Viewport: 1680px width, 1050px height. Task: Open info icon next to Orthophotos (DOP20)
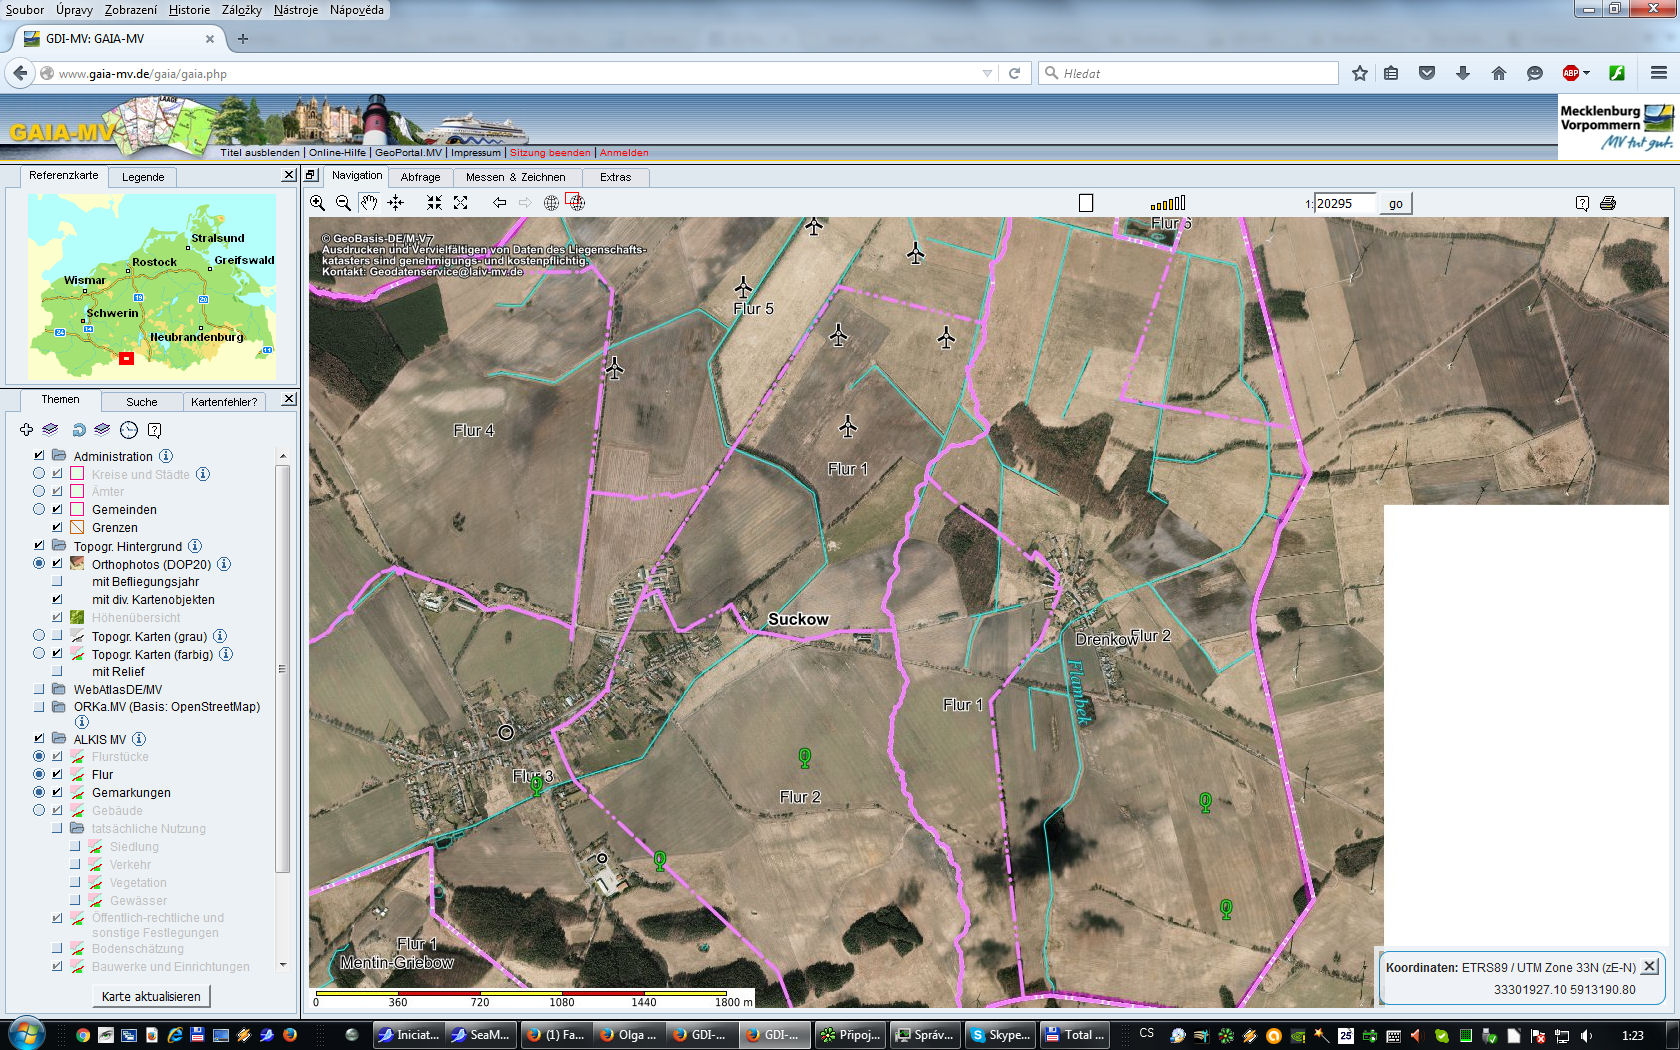pos(224,564)
